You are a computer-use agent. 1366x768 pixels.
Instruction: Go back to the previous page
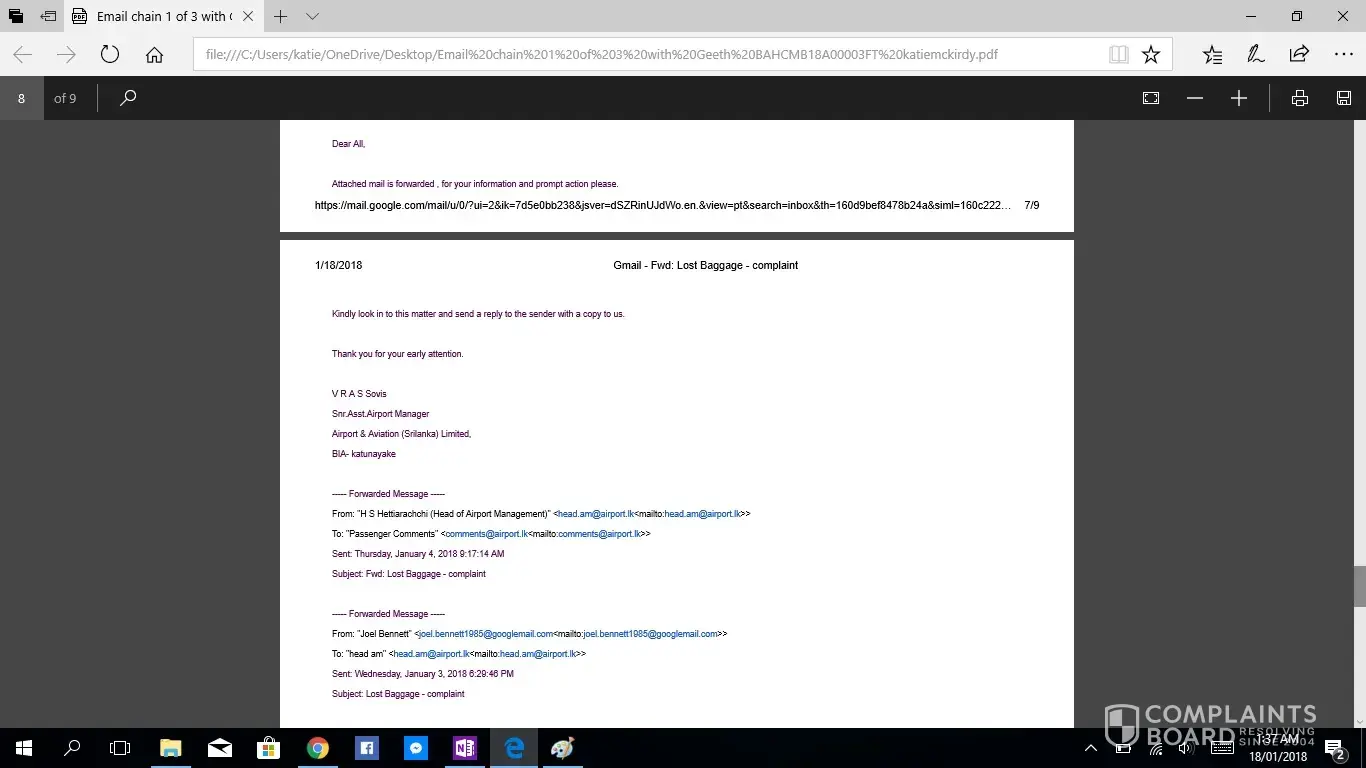[x=22, y=55]
